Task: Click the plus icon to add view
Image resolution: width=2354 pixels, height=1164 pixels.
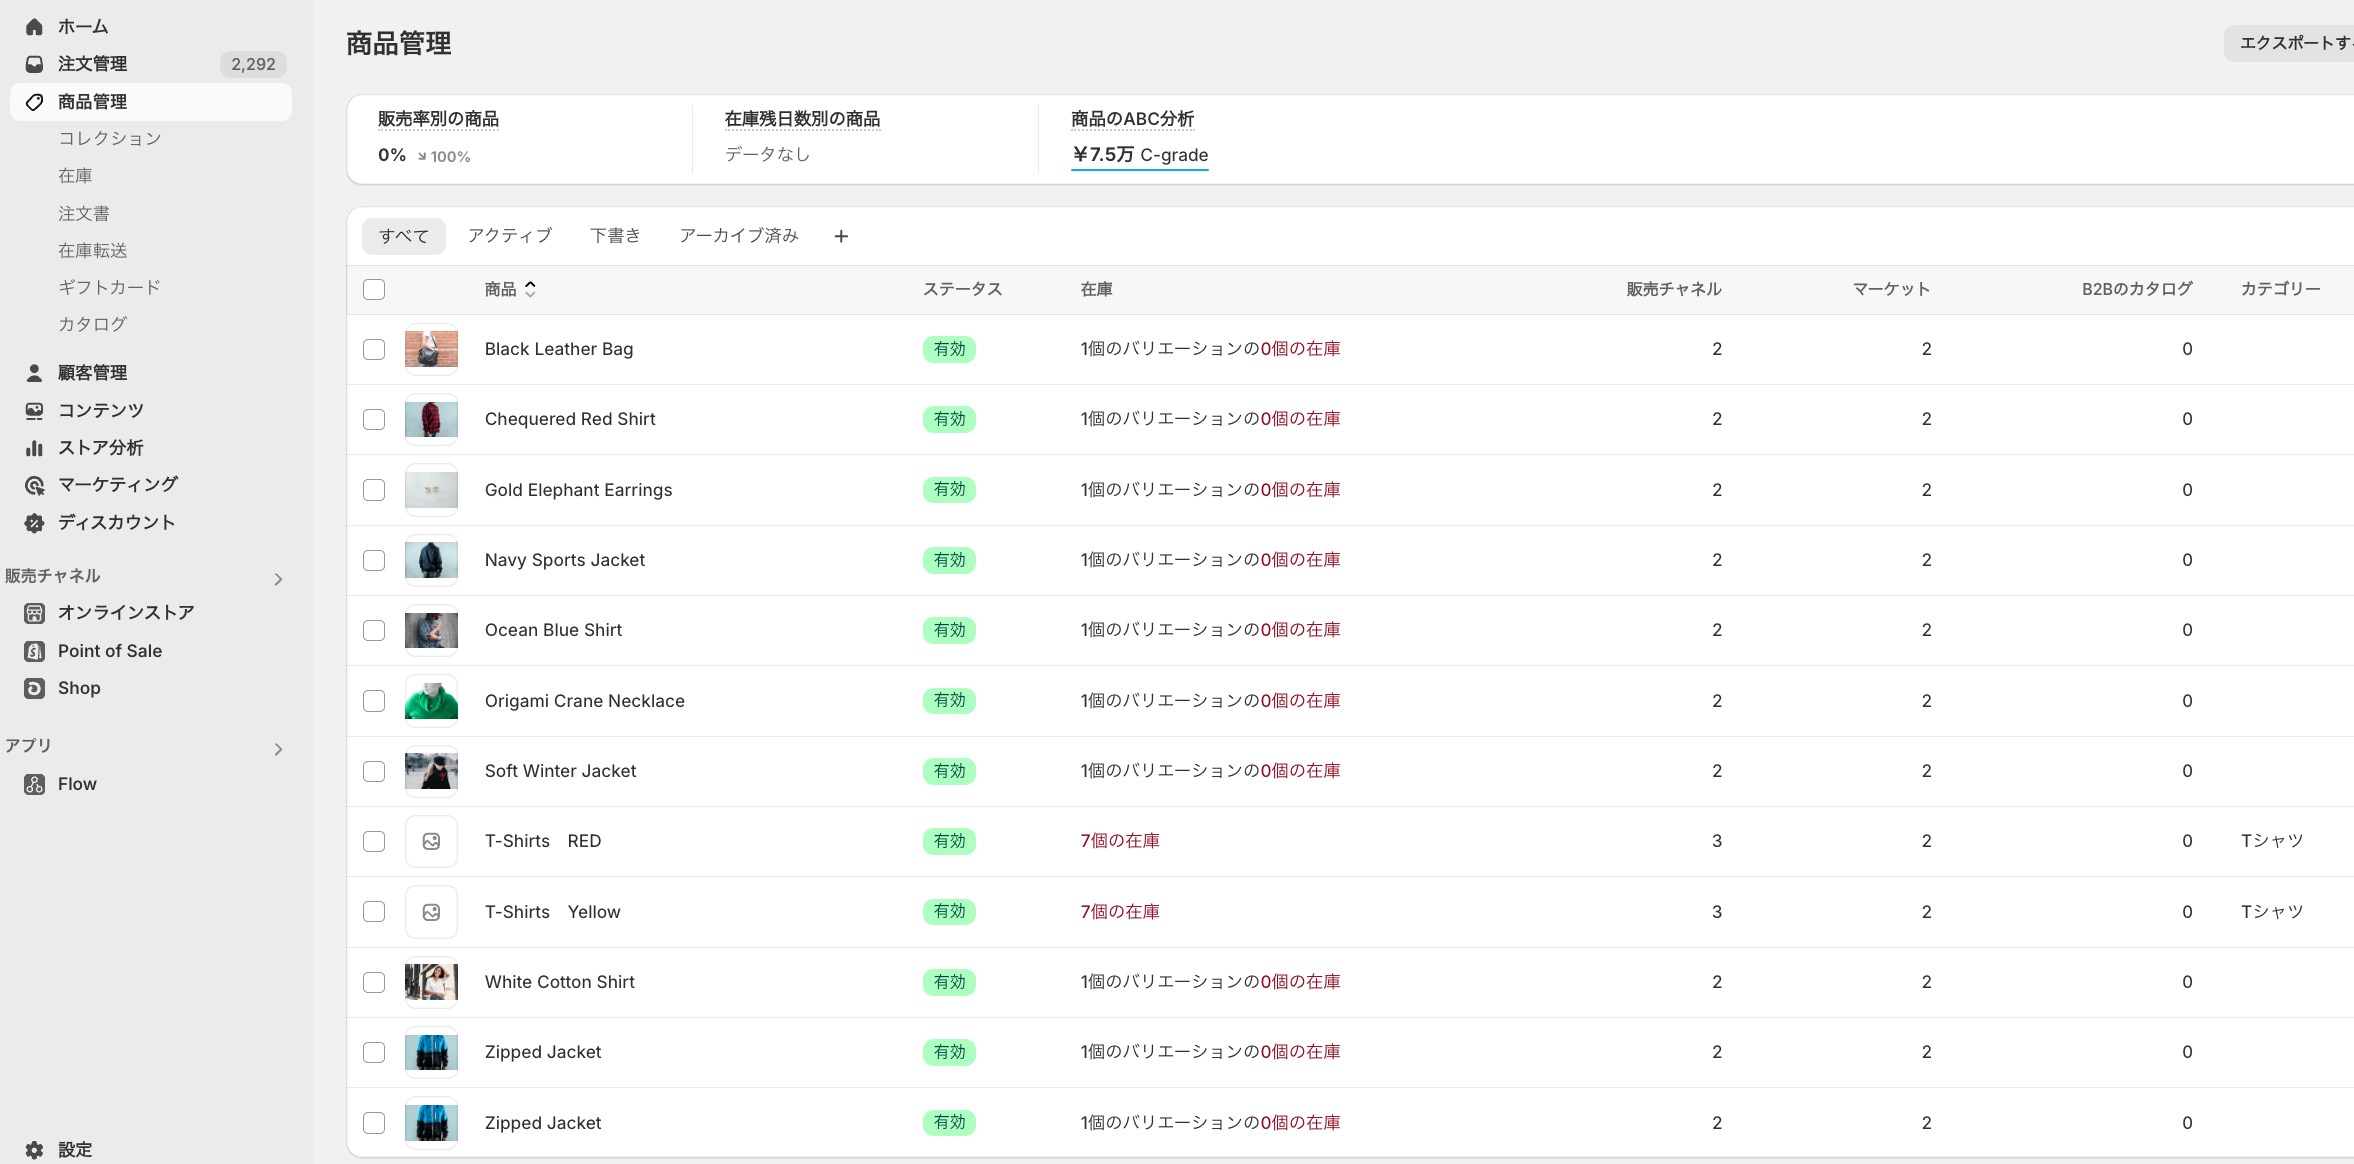Action: click(841, 236)
